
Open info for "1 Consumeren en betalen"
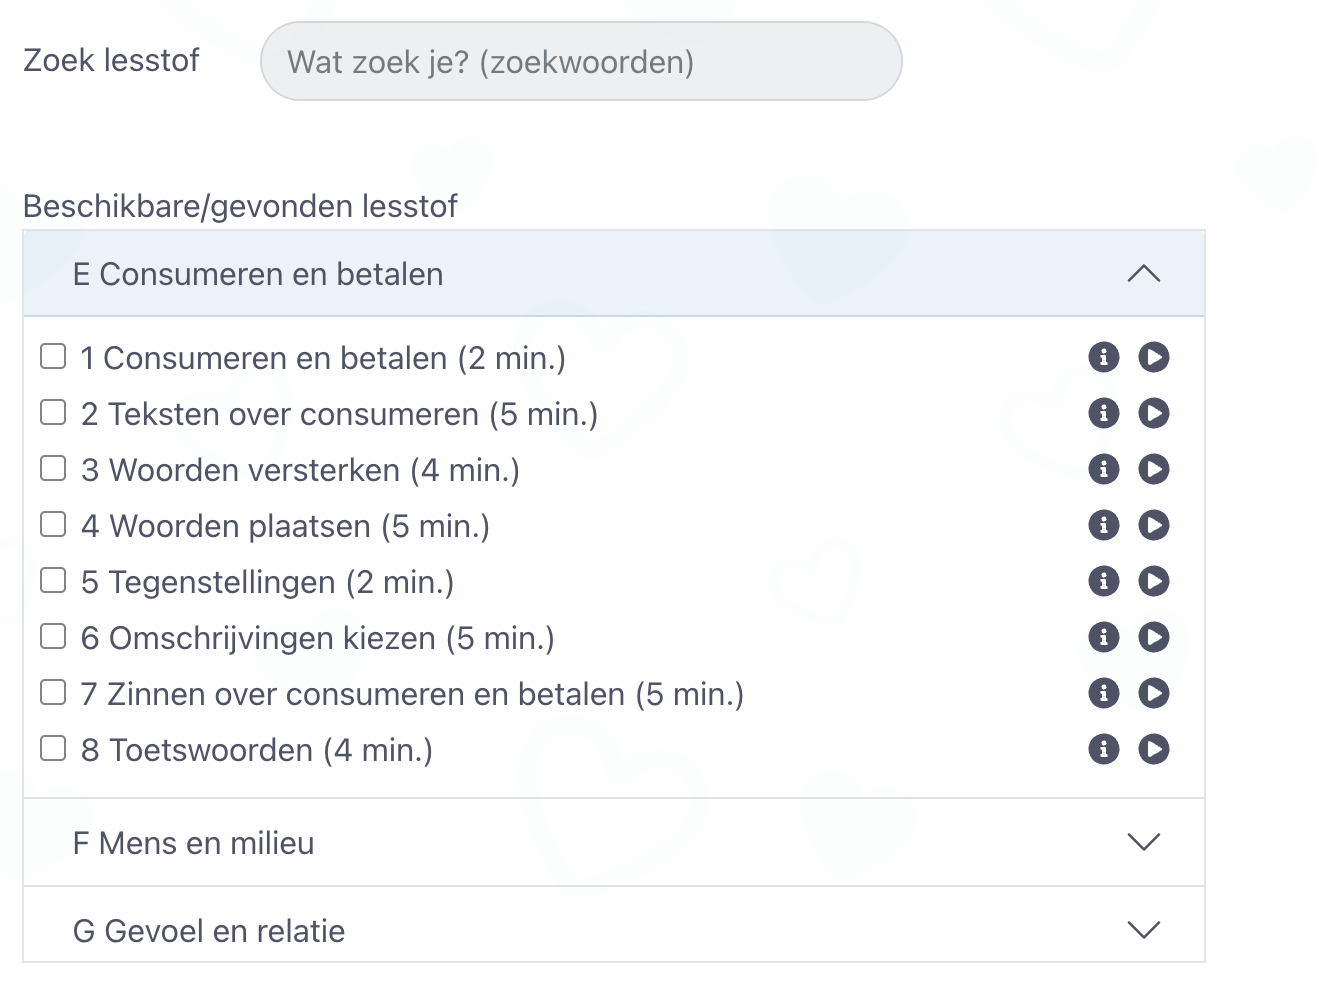click(1104, 357)
